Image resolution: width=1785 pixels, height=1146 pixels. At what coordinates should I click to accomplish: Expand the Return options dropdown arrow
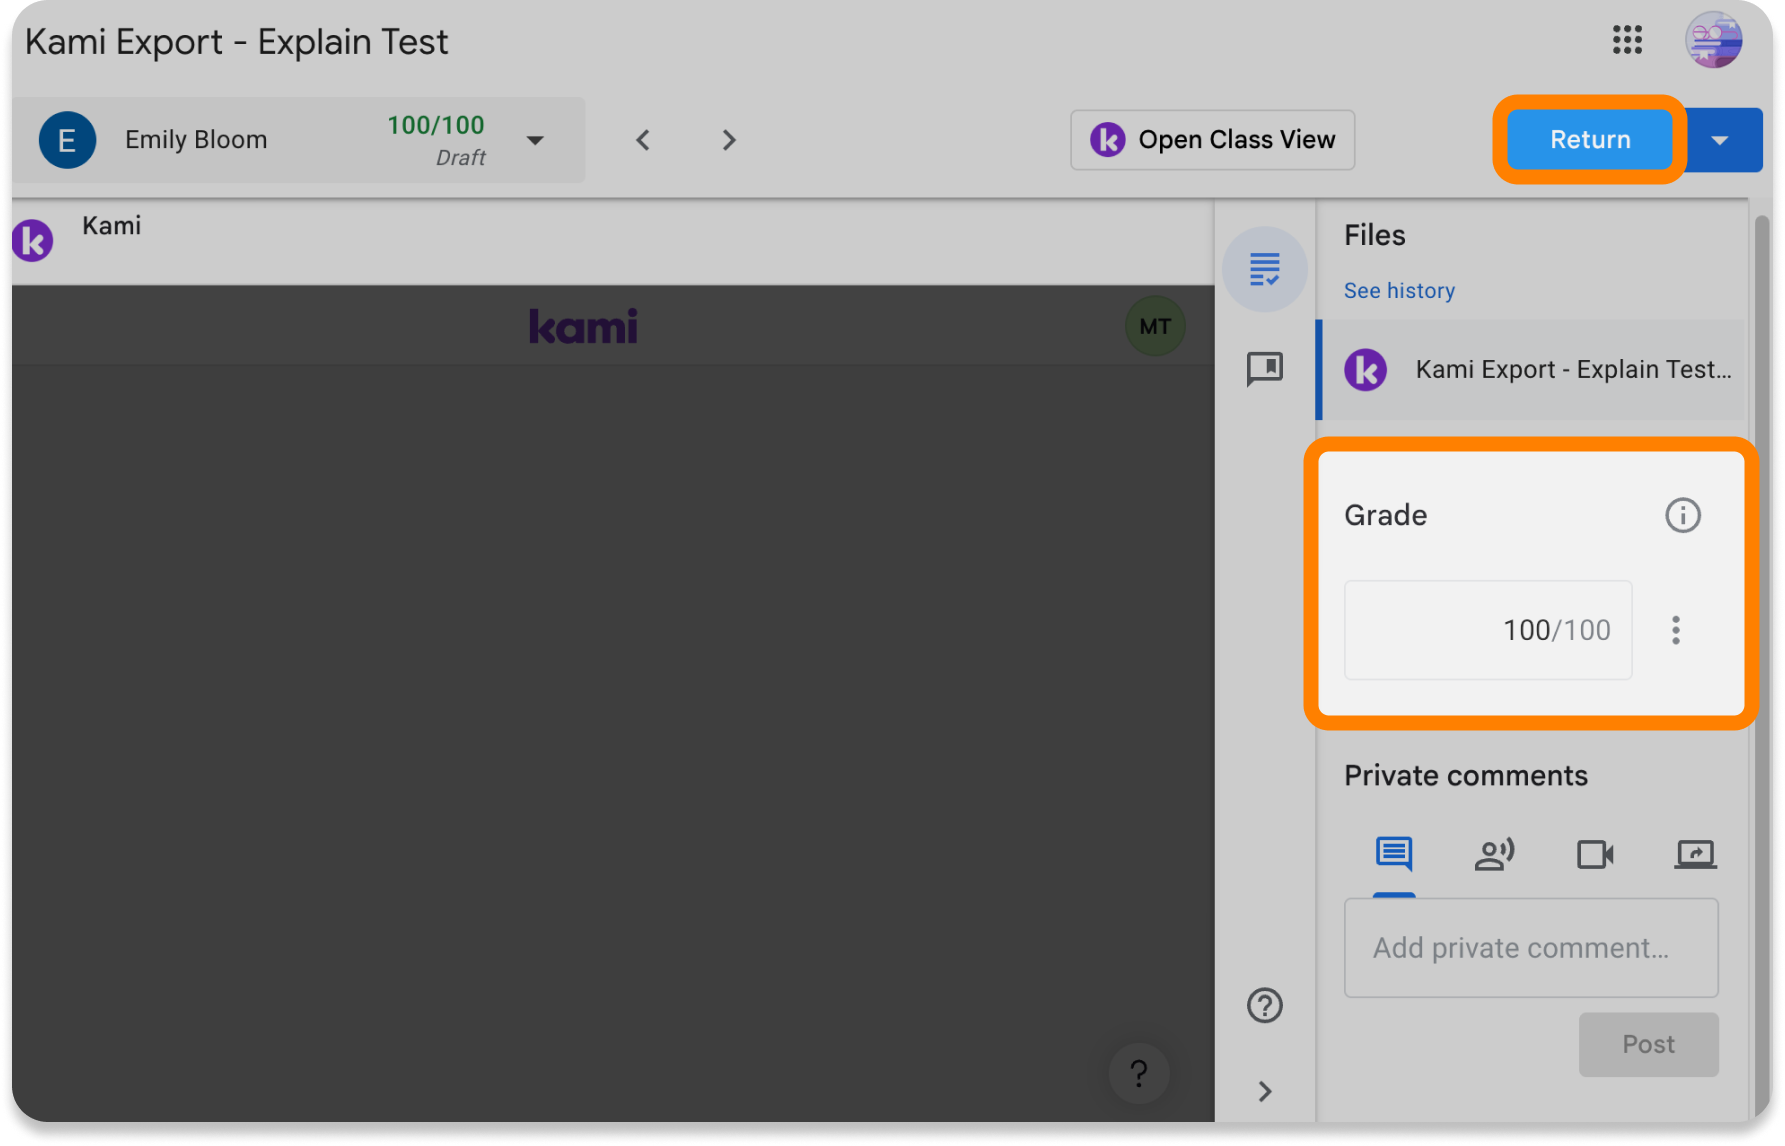1720,140
